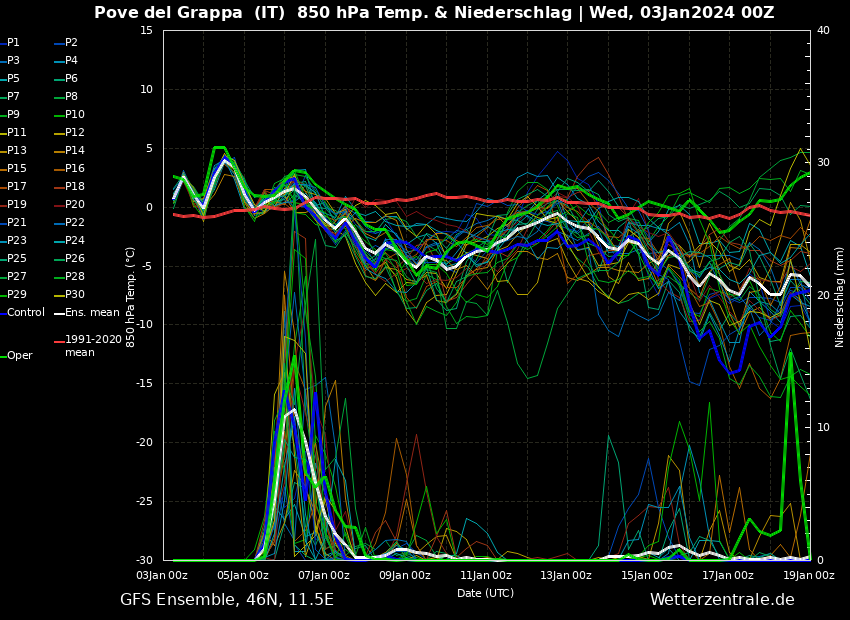Select the P26 legend label

point(75,258)
